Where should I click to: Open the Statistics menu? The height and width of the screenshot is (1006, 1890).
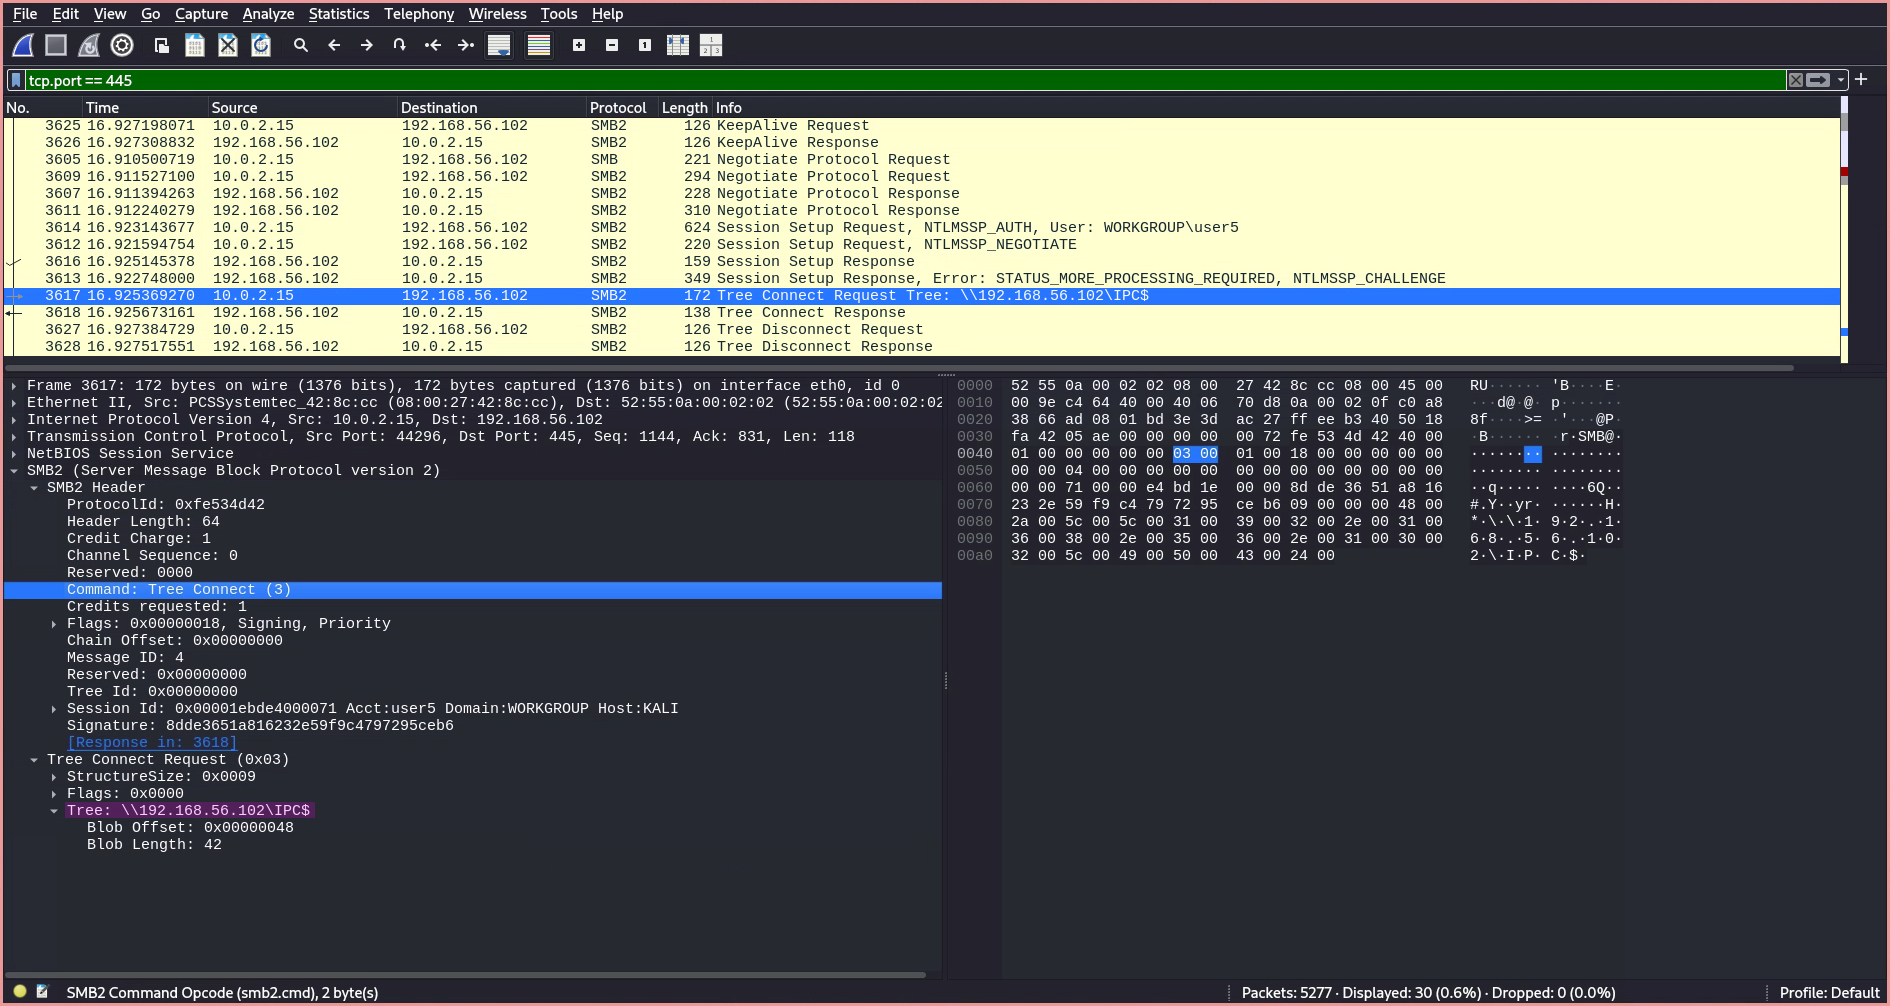tap(339, 14)
